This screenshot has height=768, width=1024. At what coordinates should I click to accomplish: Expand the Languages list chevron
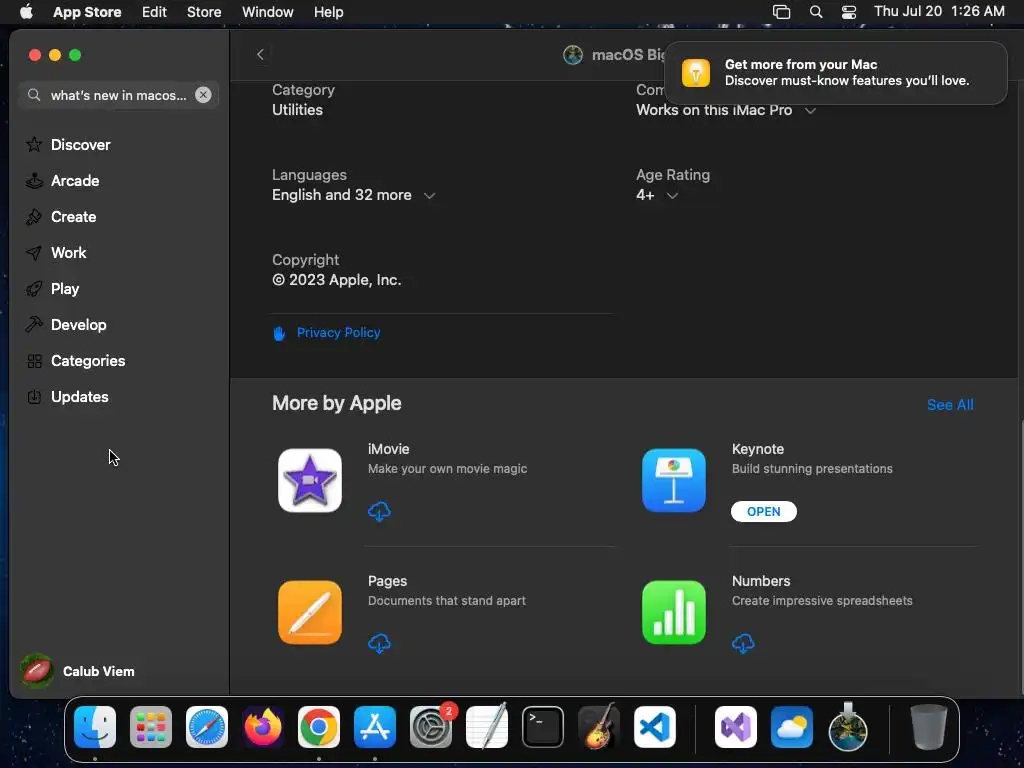(429, 195)
